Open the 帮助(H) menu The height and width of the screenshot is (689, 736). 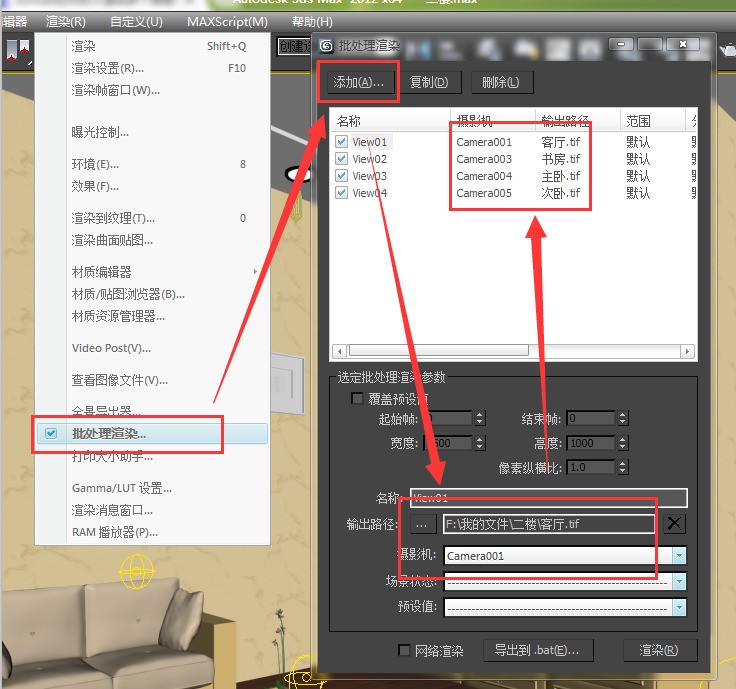(312, 22)
